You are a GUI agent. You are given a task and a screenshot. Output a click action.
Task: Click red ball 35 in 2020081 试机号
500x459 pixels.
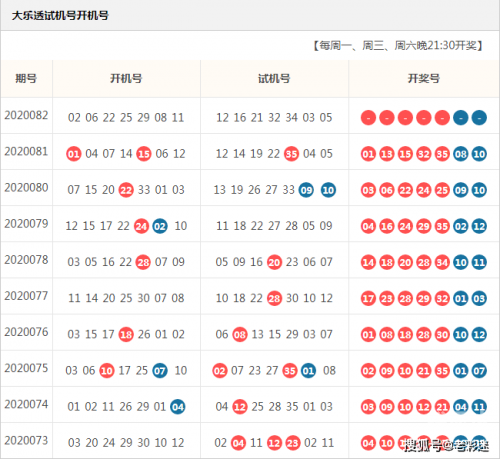(291, 154)
